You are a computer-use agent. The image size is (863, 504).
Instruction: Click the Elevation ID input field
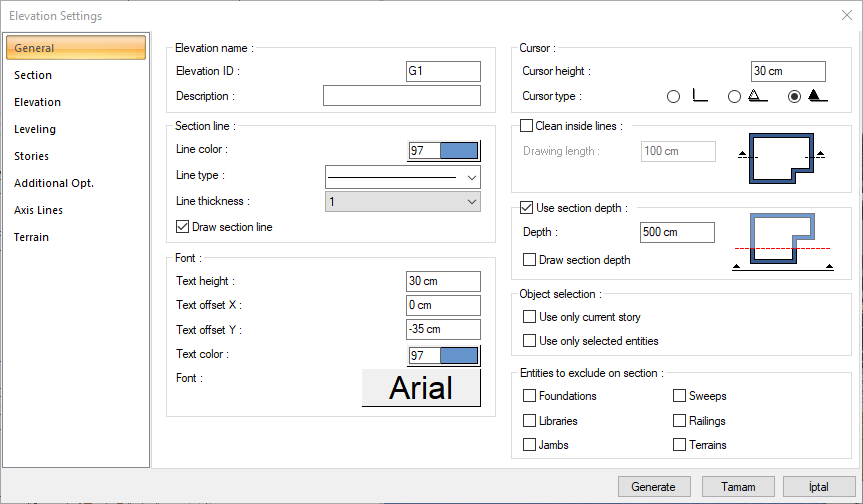click(x=443, y=71)
